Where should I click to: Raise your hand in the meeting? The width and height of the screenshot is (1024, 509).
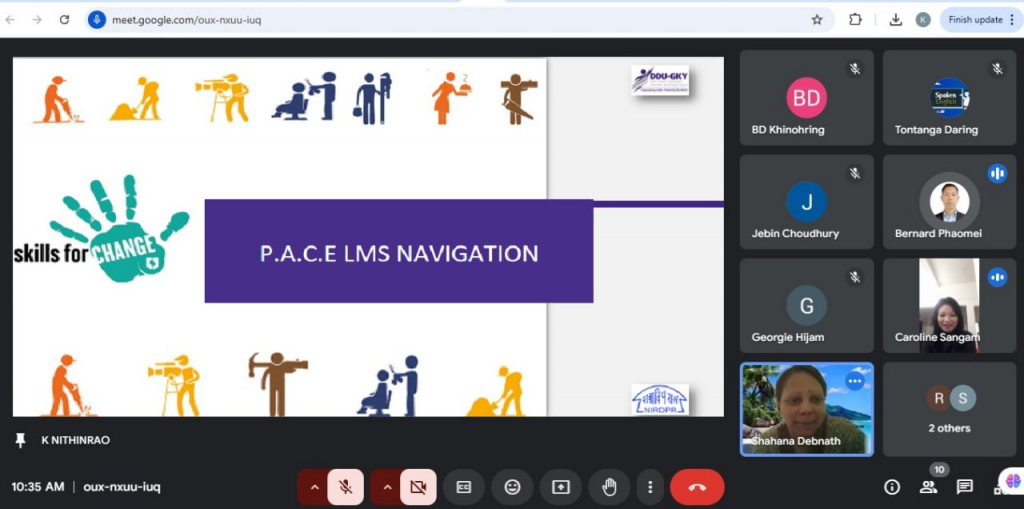[608, 487]
